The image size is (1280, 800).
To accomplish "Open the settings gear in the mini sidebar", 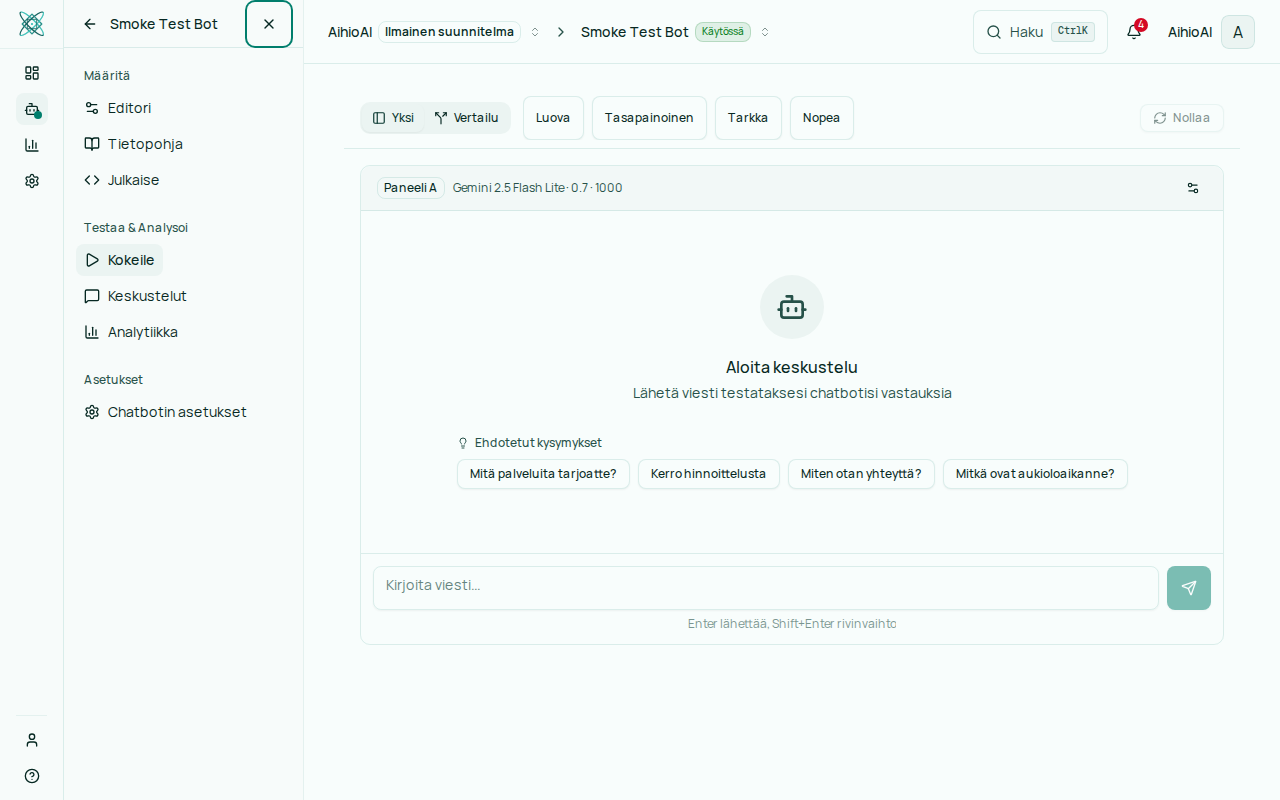I will tap(32, 181).
